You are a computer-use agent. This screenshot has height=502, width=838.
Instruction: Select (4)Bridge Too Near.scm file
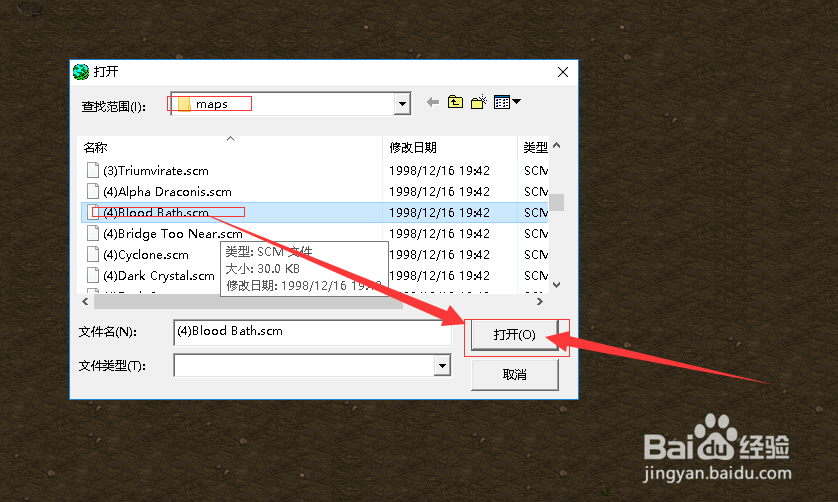coord(173,234)
